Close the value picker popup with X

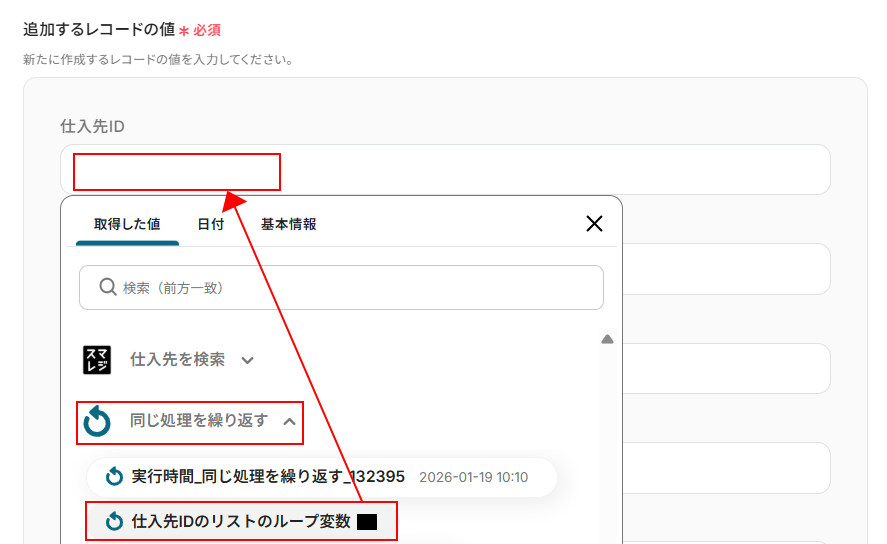(x=594, y=223)
